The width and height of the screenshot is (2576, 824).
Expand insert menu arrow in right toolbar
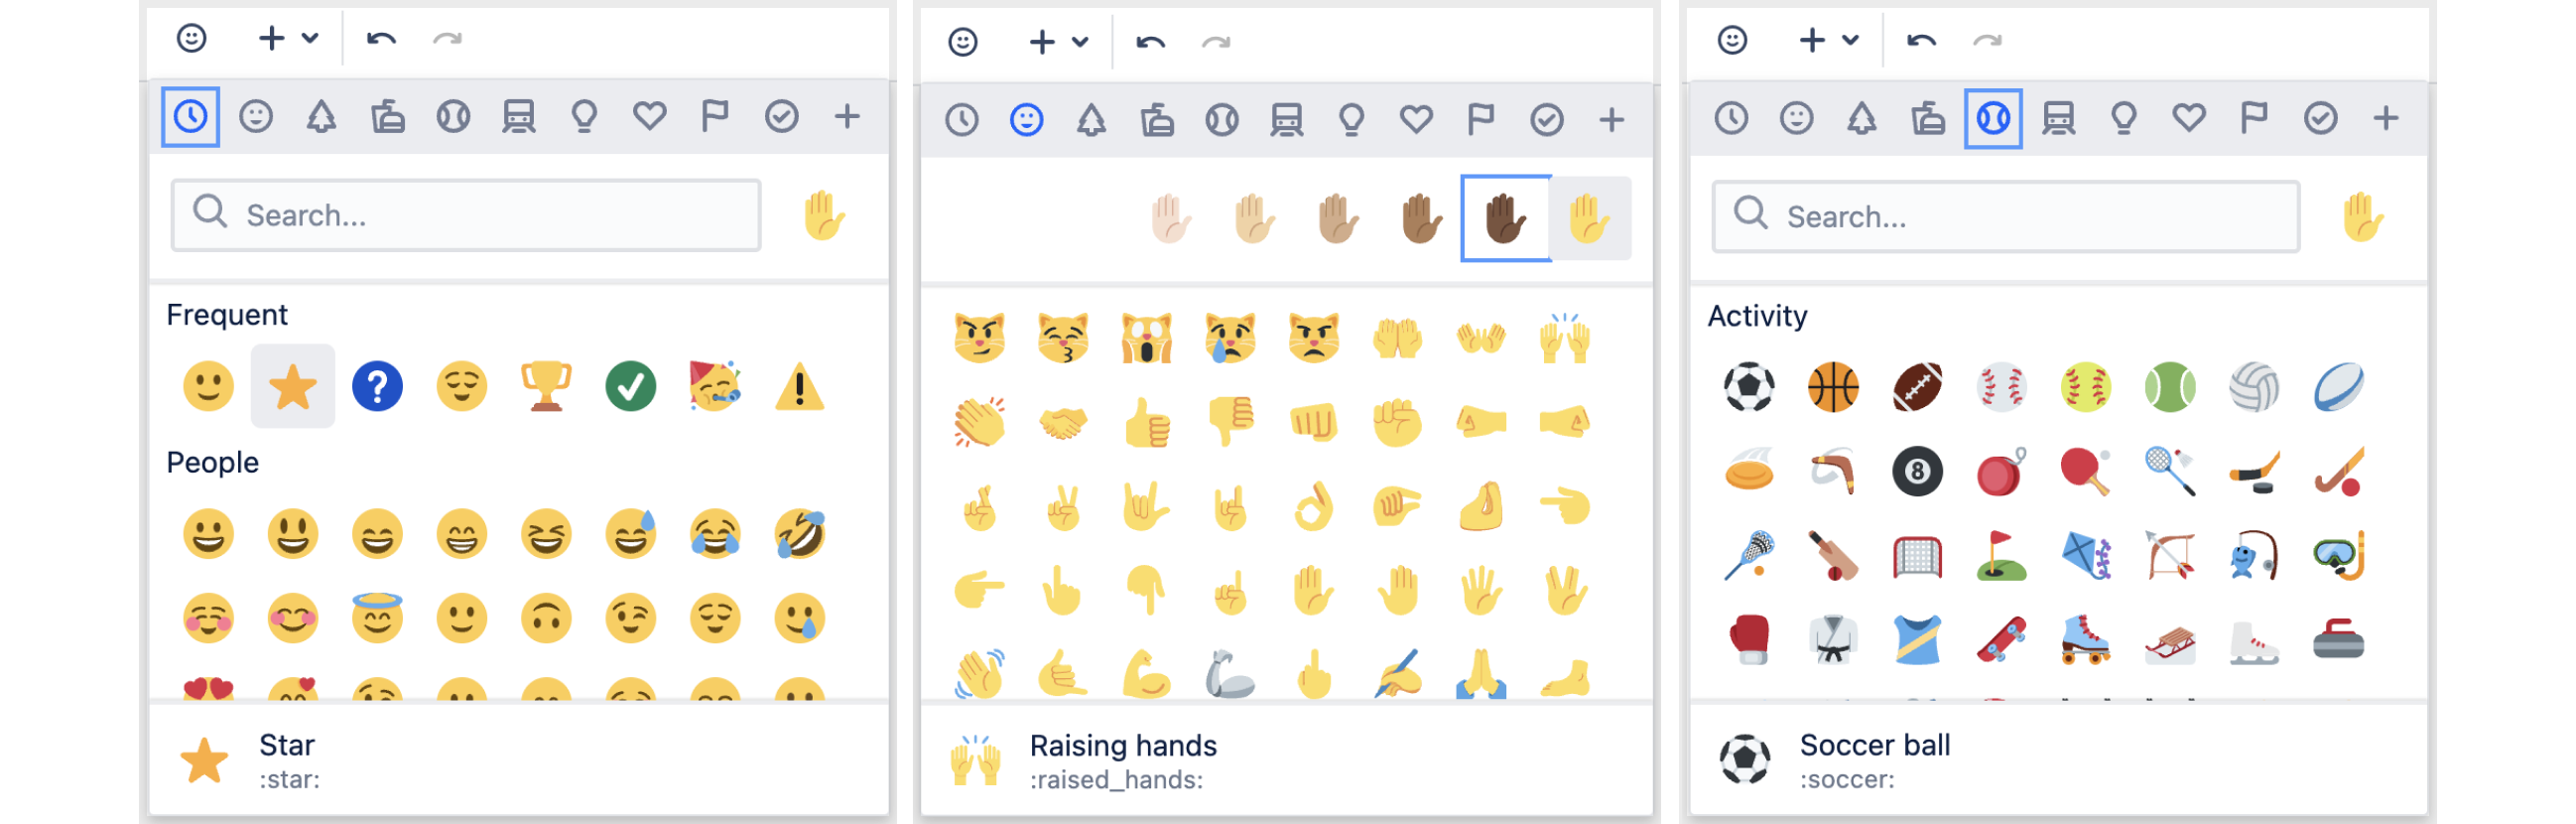[1850, 40]
